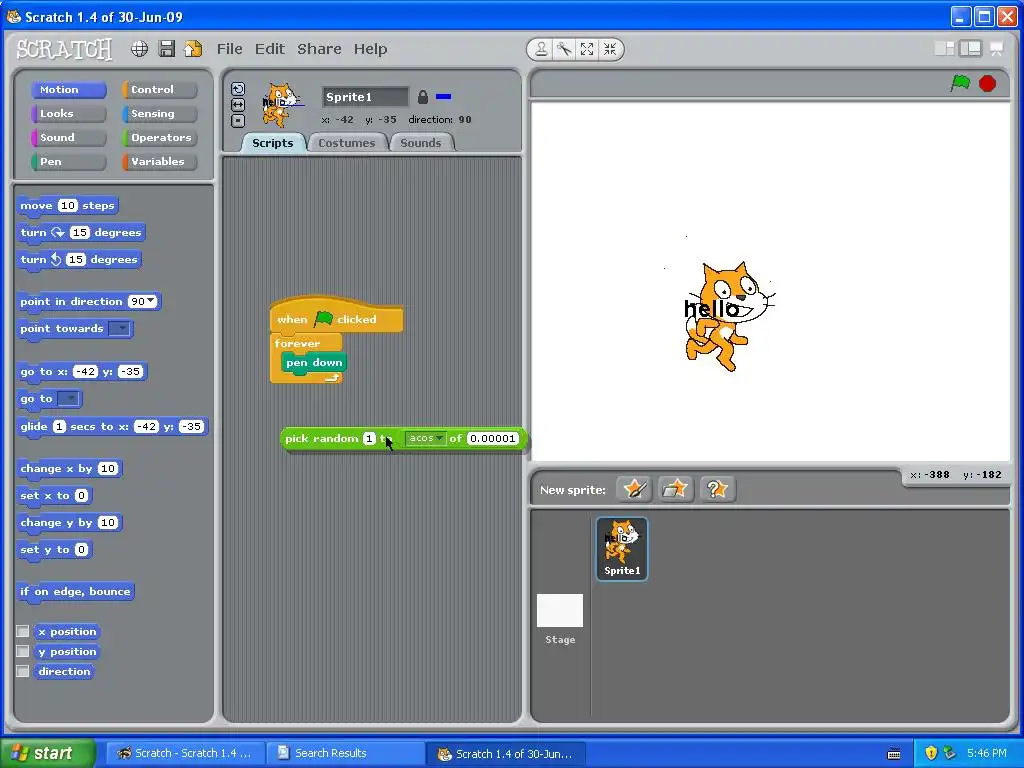Click the security shield tray icon

[931, 753]
